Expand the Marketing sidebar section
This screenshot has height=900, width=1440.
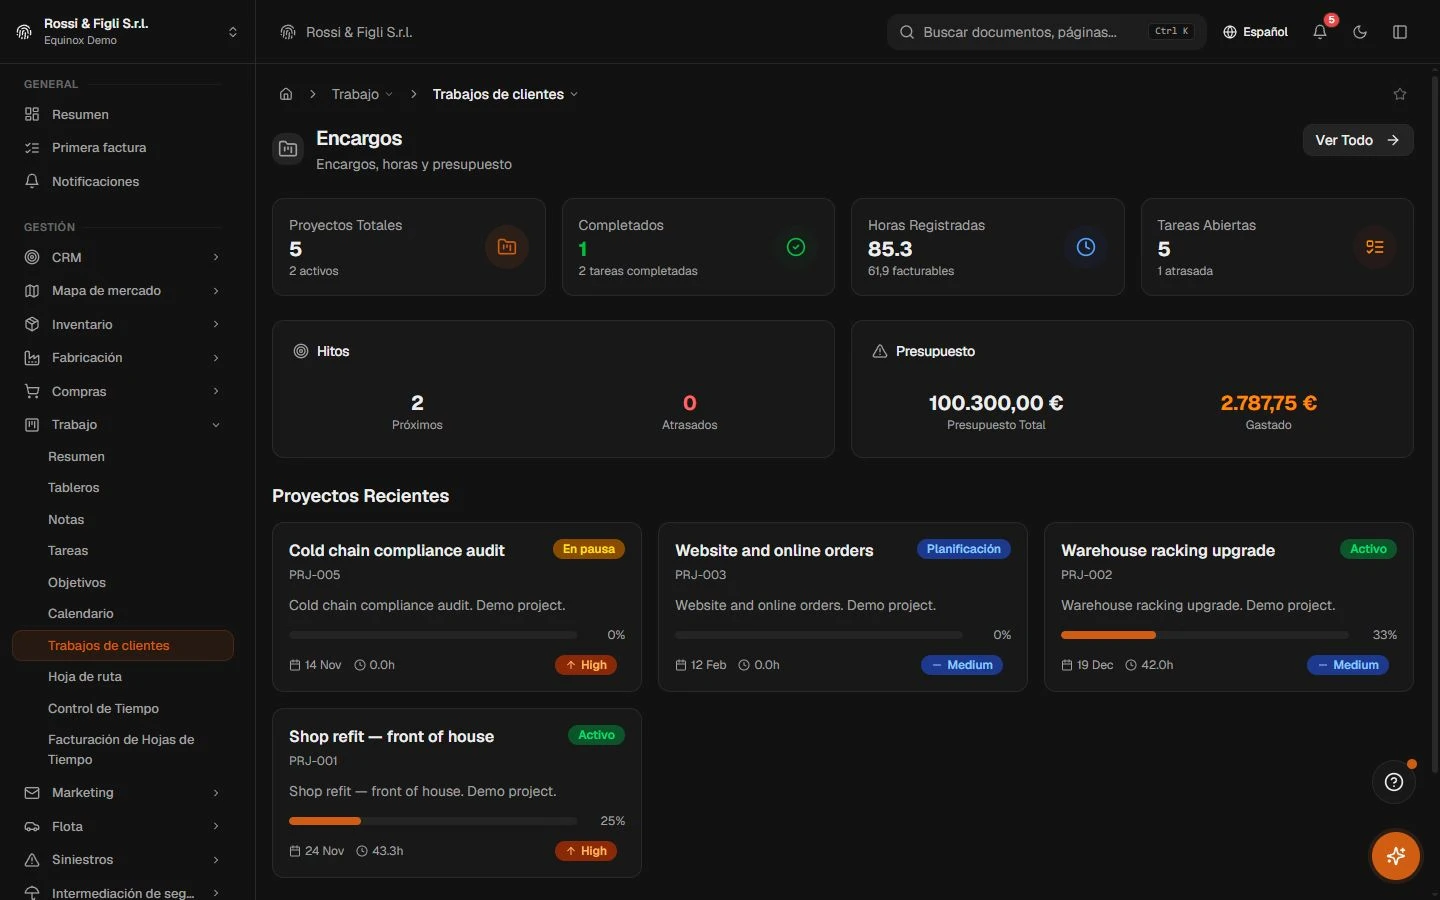pyautogui.click(x=122, y=793)
